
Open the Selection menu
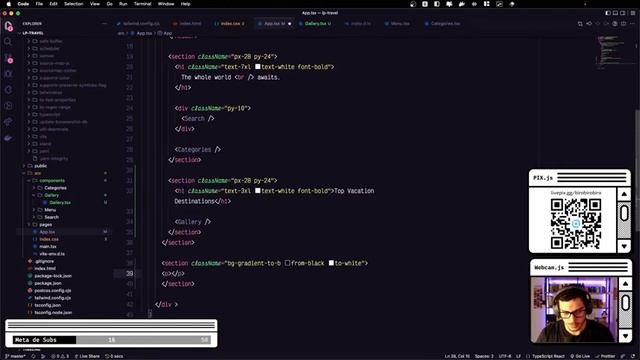click(x=73, y=4)
